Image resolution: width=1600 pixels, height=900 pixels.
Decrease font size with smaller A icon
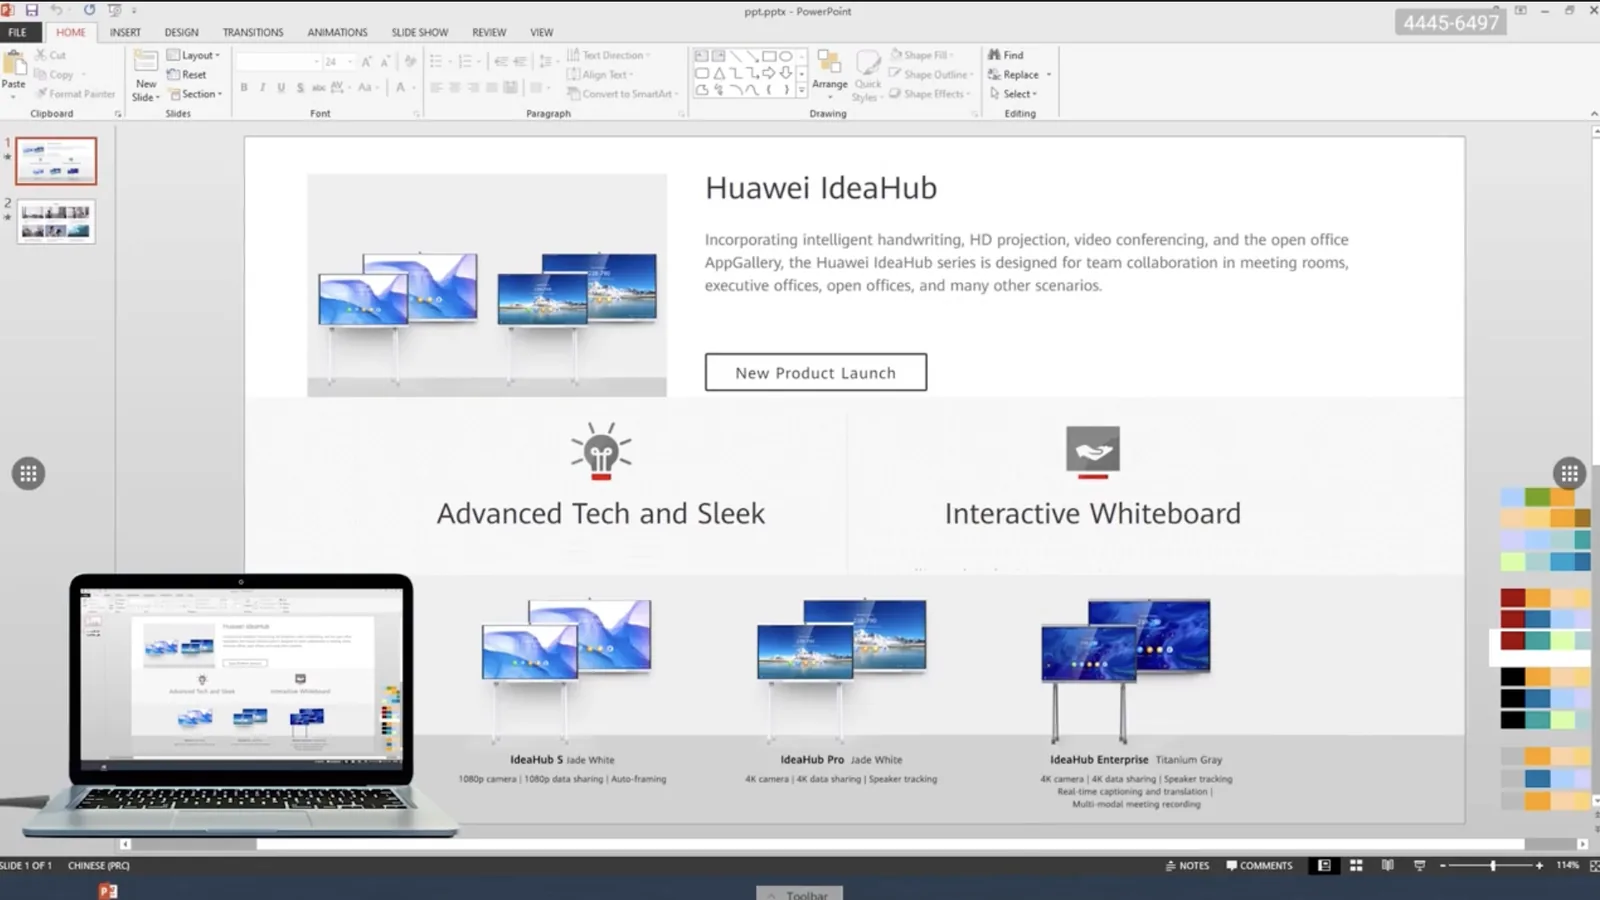point(385,62)
